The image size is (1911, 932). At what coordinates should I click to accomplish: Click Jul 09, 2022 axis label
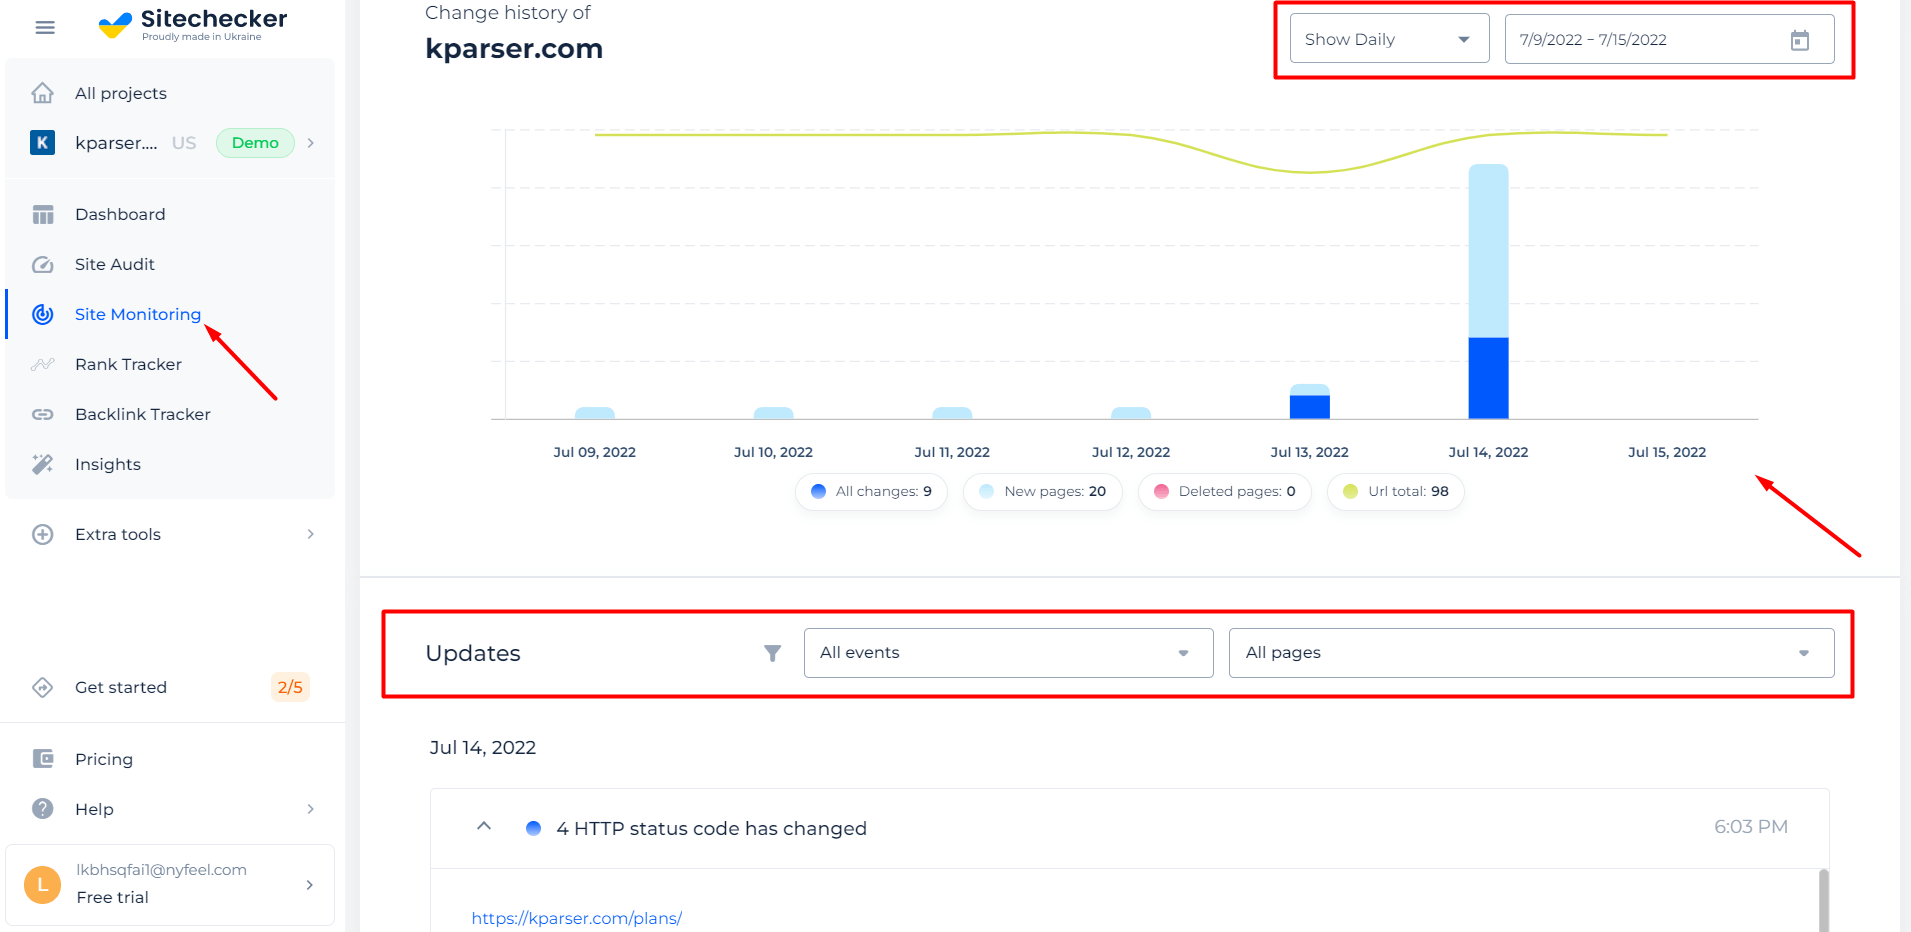(x=595, y=452)
